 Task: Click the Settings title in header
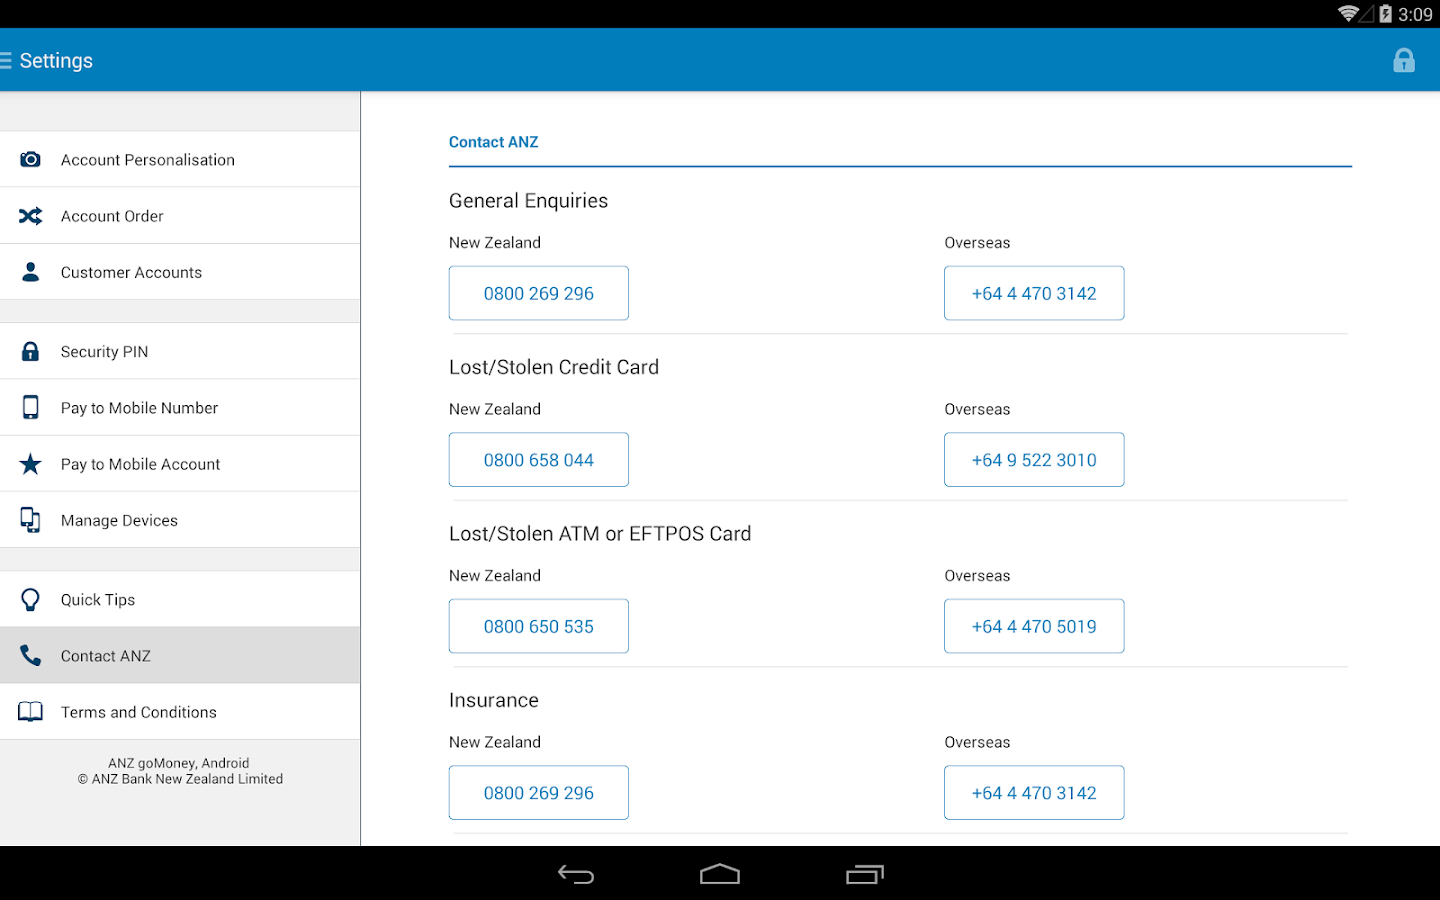pyautogui.click(x=56, y=61)
